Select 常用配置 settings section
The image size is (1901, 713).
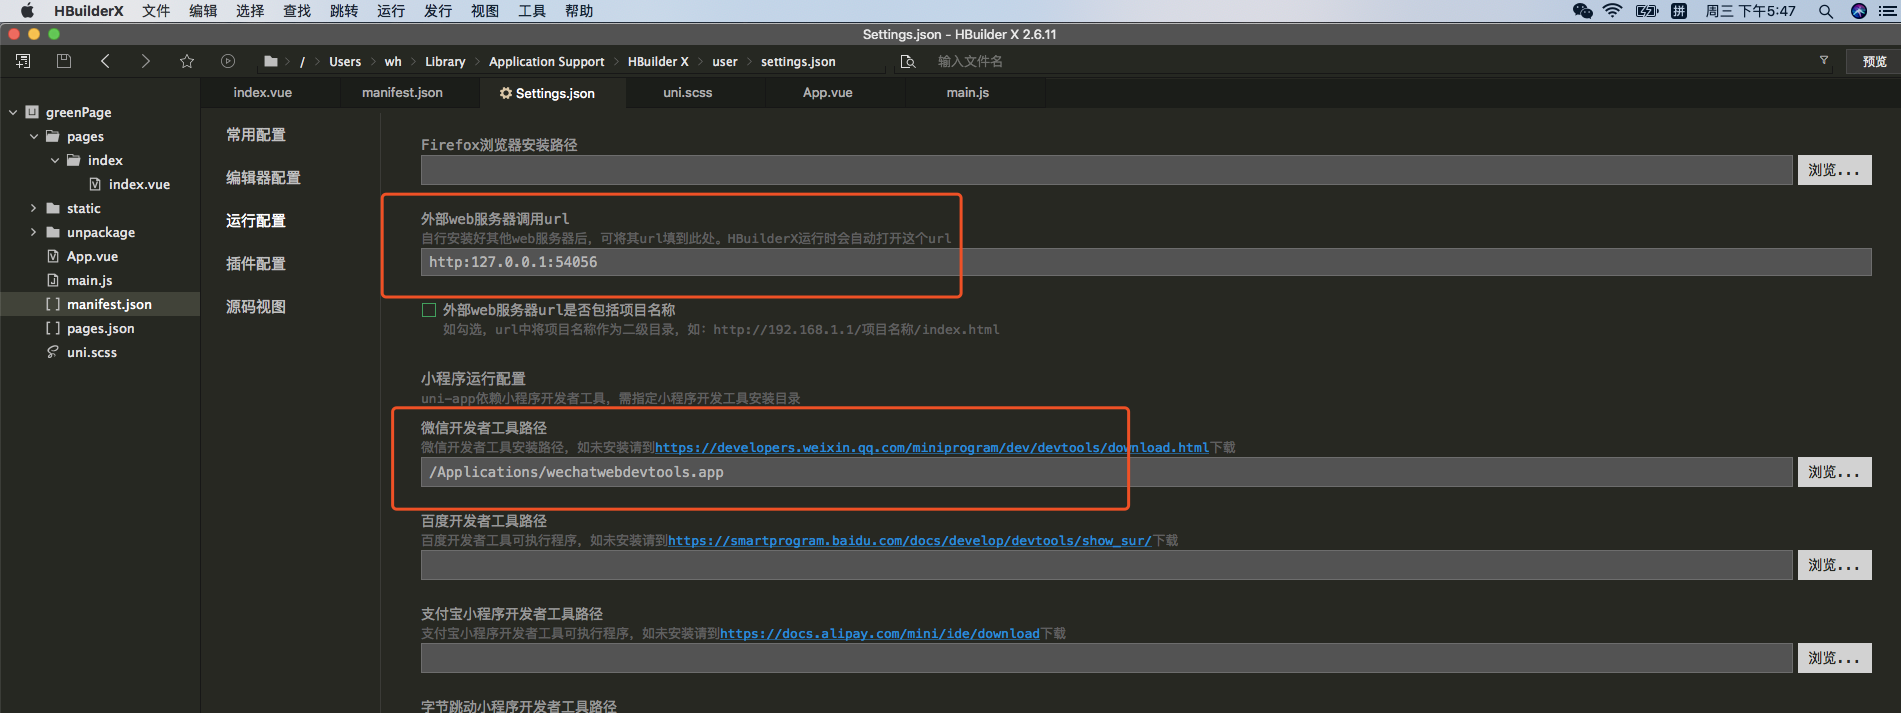(x=256, y=134)
